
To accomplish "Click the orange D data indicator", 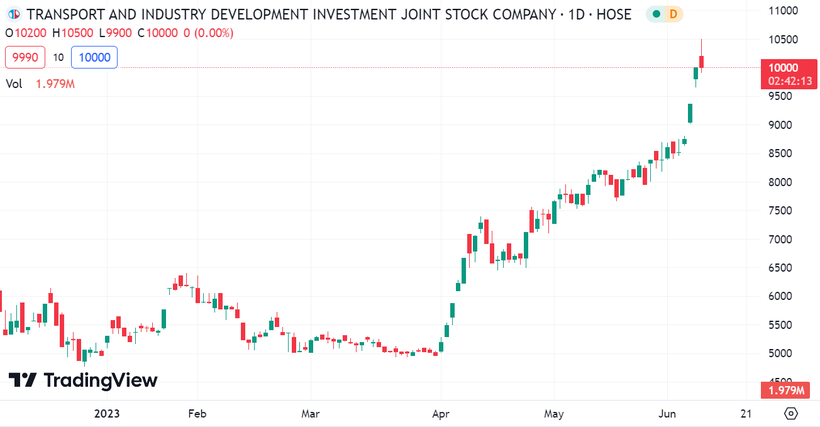I will click(x=672, y=15).
